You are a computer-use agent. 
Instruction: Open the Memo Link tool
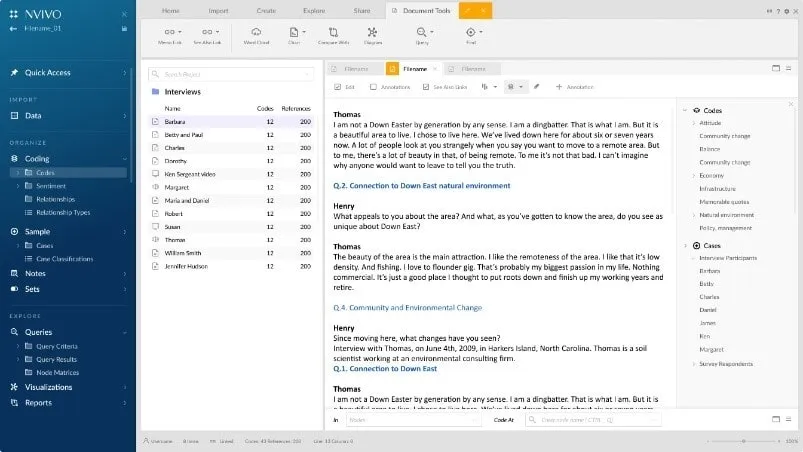click(170, 36)
